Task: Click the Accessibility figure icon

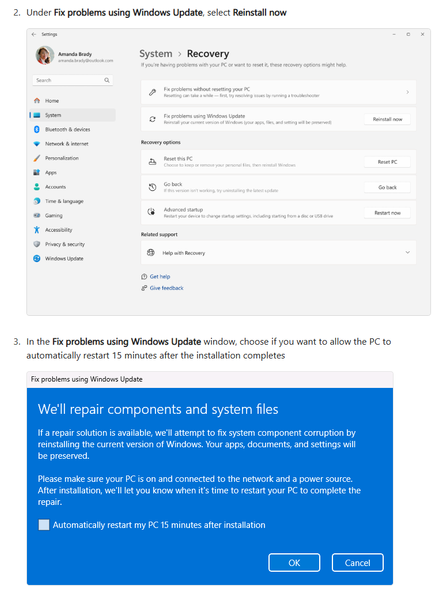Action: pos(37,230)
